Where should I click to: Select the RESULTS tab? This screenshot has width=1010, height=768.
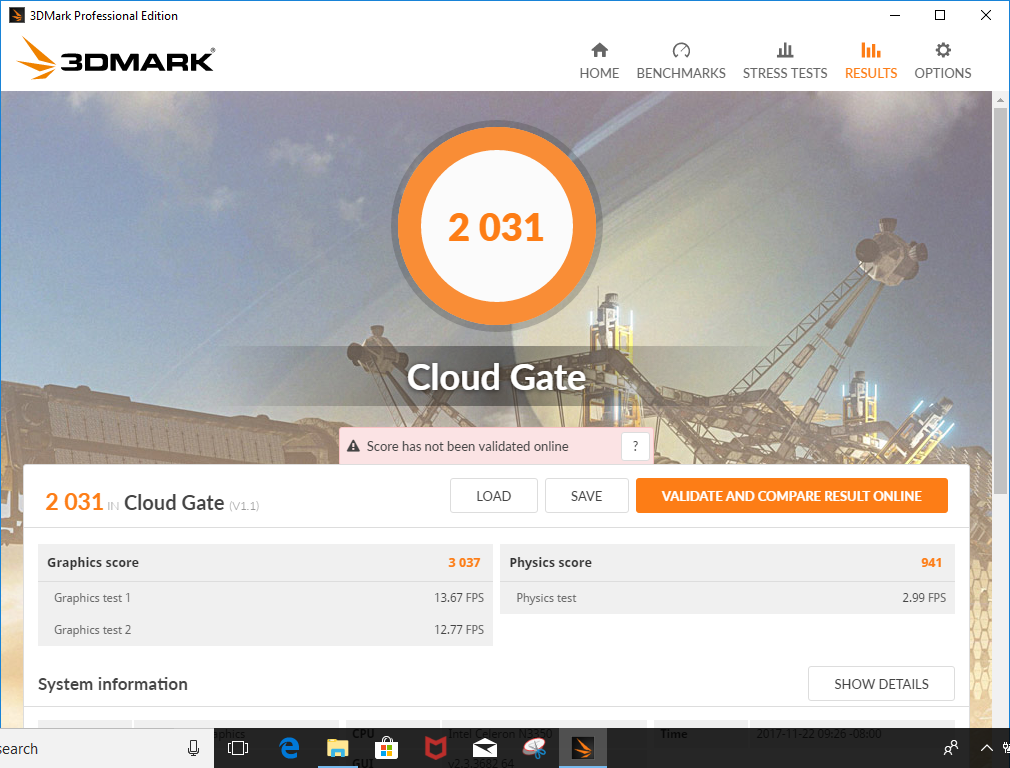click(x=871, y=61)
